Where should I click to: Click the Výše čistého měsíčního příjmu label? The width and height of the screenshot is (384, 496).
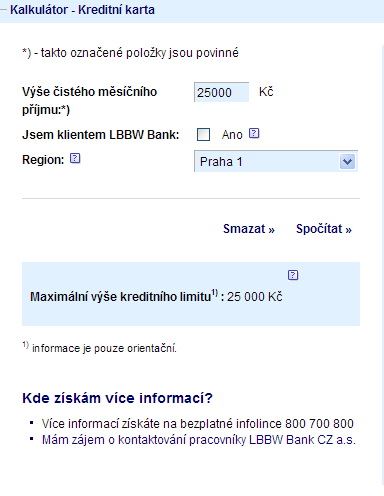(x=90, y=101)
